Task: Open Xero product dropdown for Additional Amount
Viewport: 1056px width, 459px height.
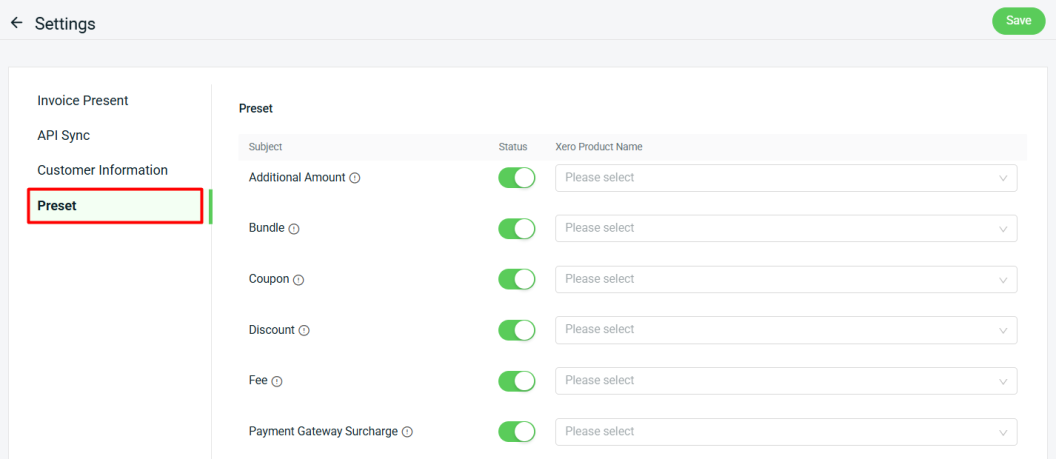Action: point(785,178)
